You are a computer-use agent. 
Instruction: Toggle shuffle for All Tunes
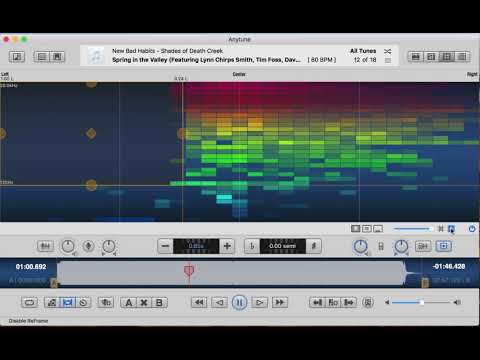[x=387, y=51]
